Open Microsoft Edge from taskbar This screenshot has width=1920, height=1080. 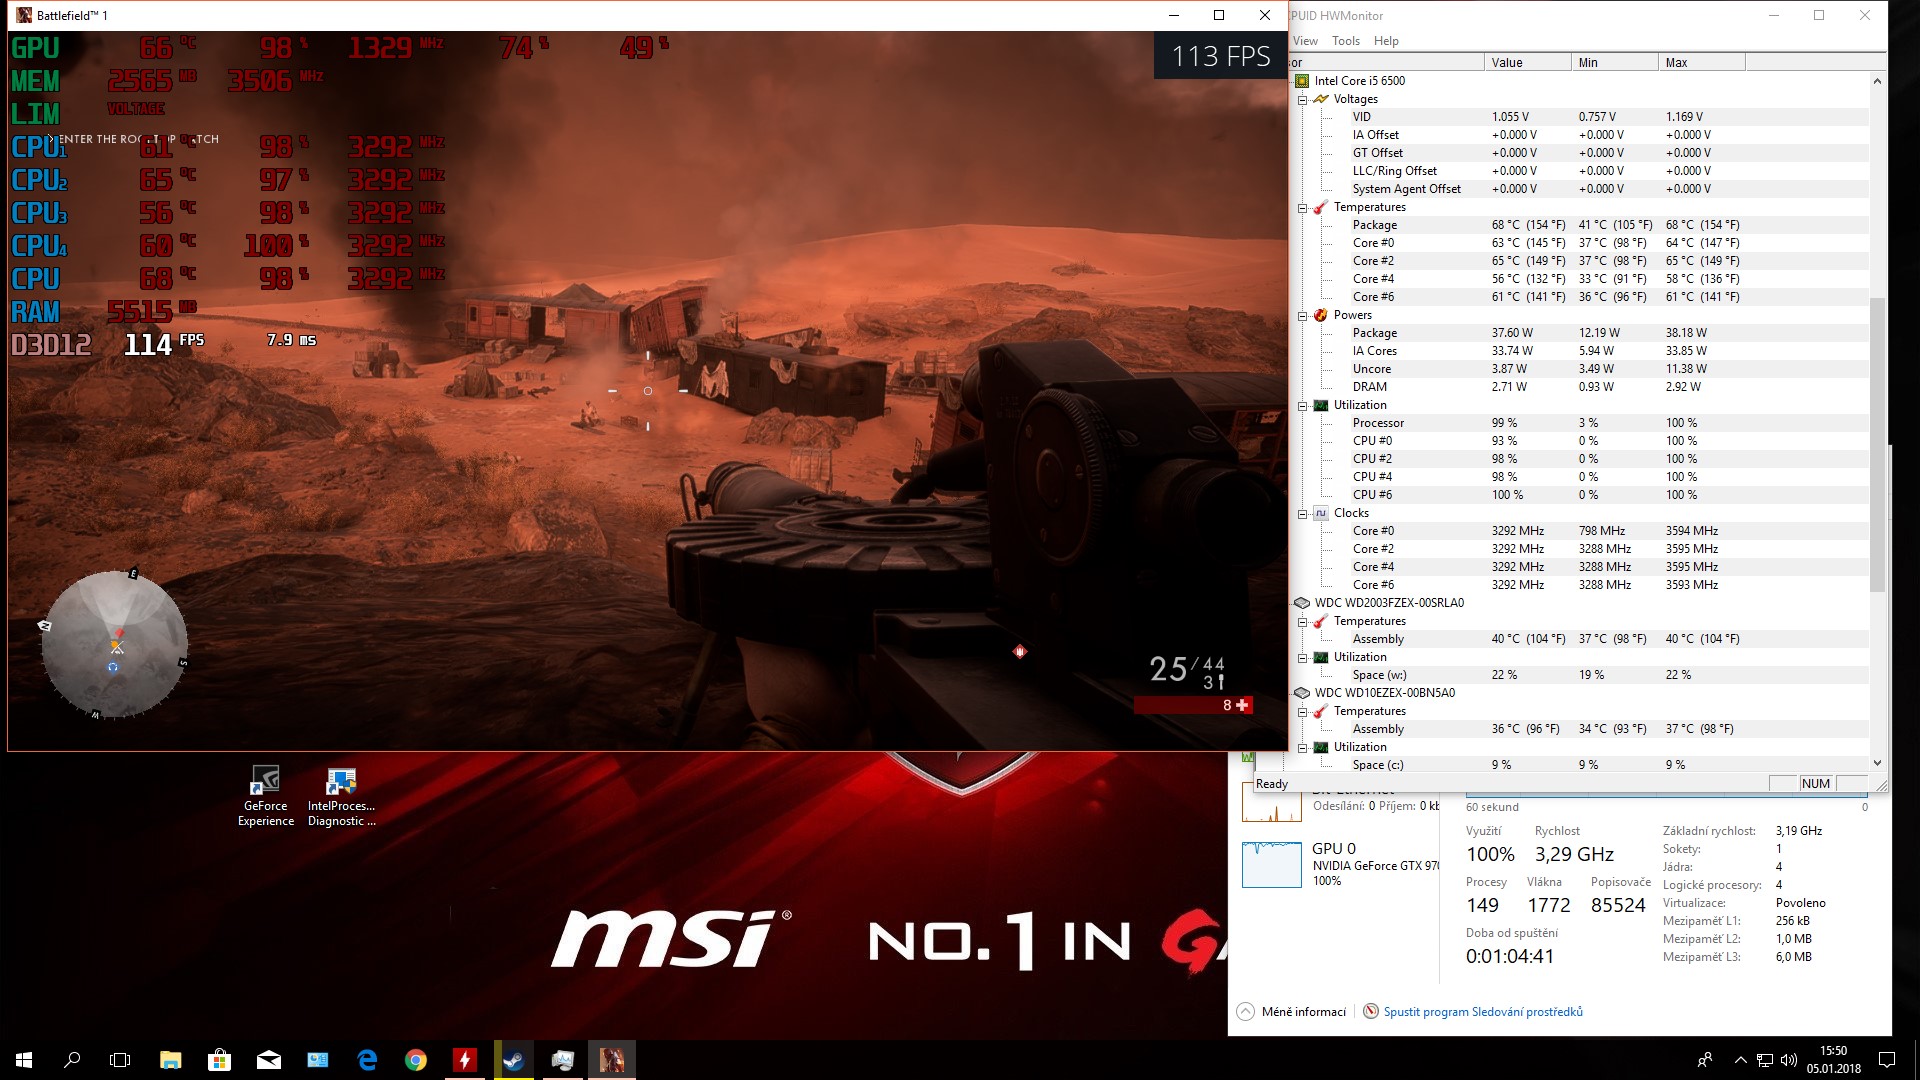tap(367, 1060)
